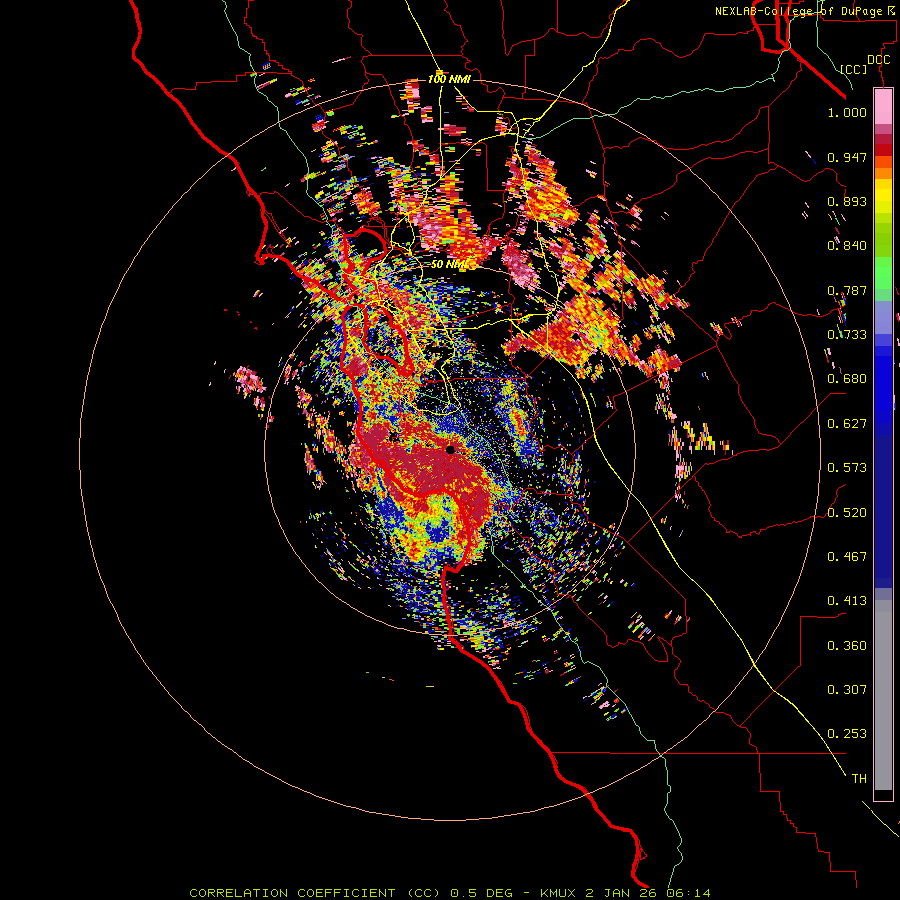Viewport: 900px width, 900px height.
Task: Click the [CC] units label
Action: click(854, 69)
